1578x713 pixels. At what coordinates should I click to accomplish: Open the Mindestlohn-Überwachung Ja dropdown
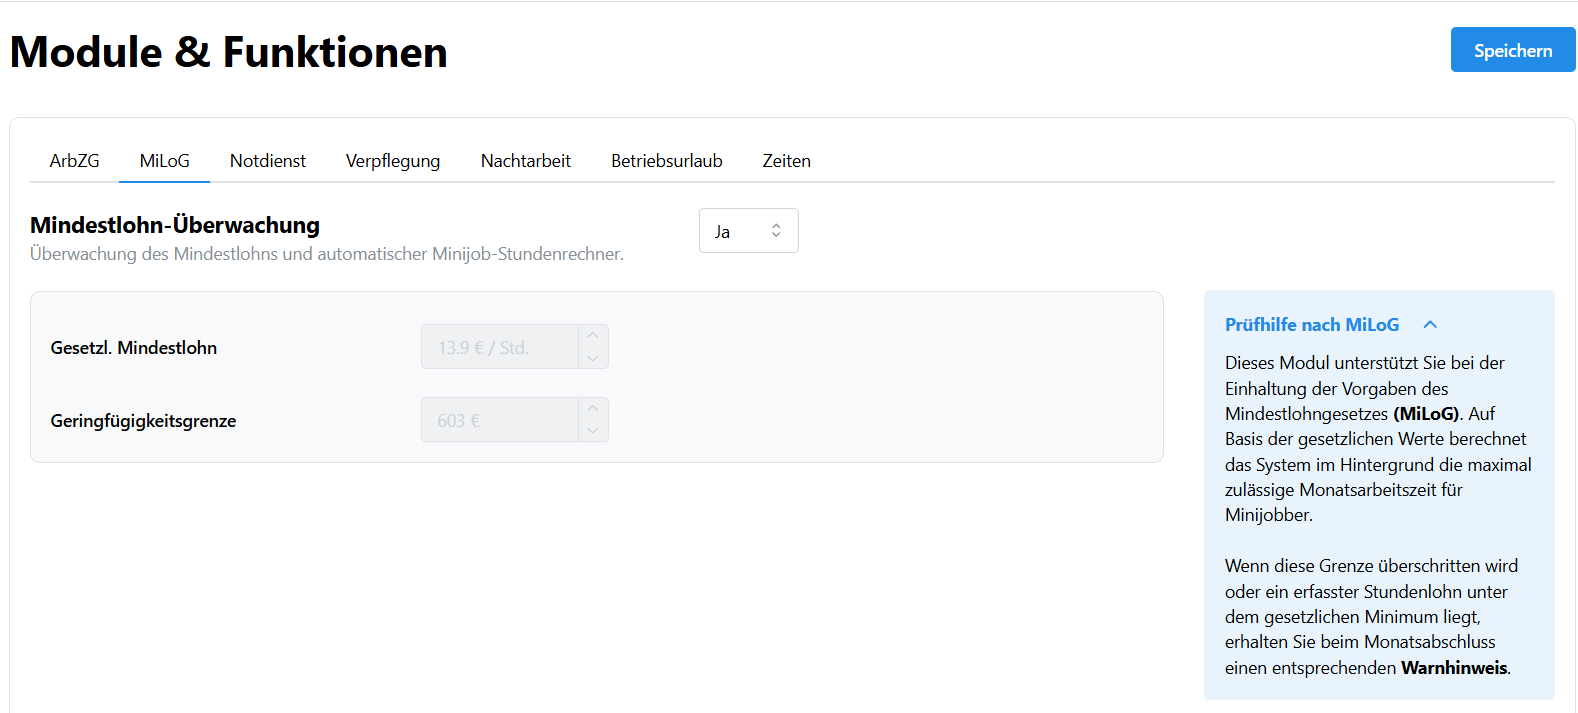[x=749, y=231]
